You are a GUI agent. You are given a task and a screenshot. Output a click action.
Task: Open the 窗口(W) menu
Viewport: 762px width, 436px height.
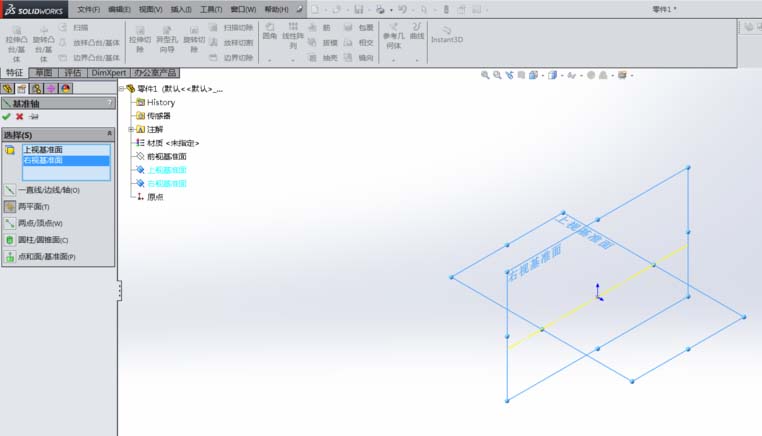[x=243, y=9]
